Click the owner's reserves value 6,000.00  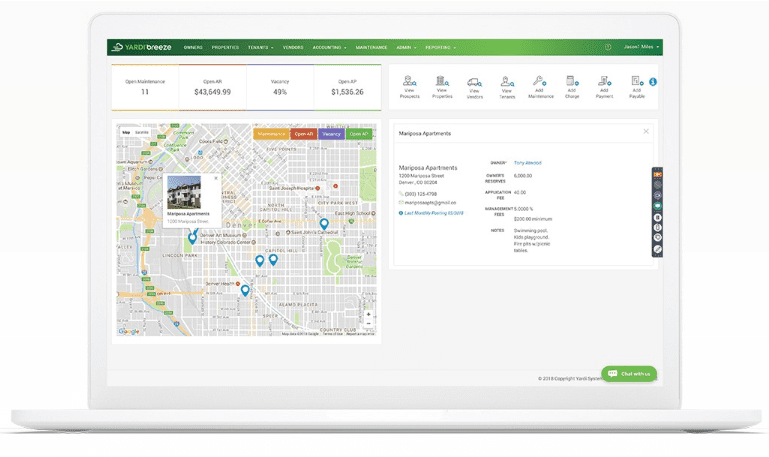(x=523, y=176)
